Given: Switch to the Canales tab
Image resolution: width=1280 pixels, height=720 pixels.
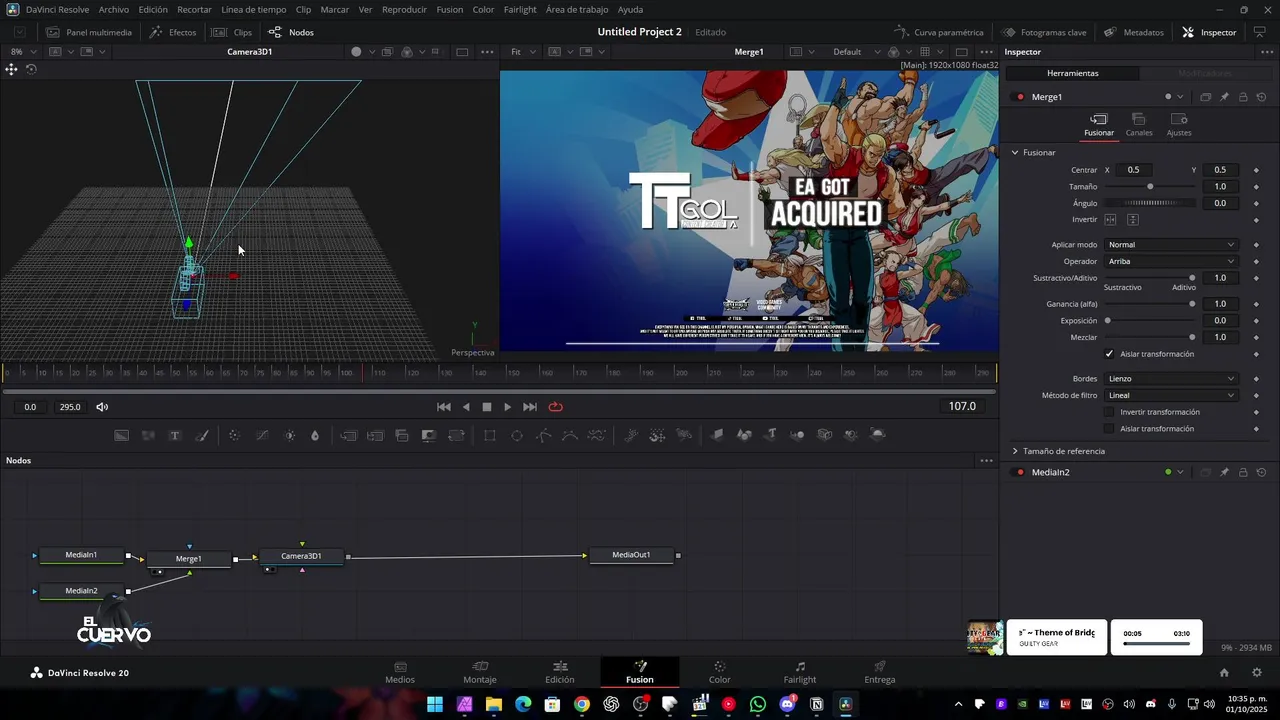Looking at the screenshot, I should tap(1139, 125).
